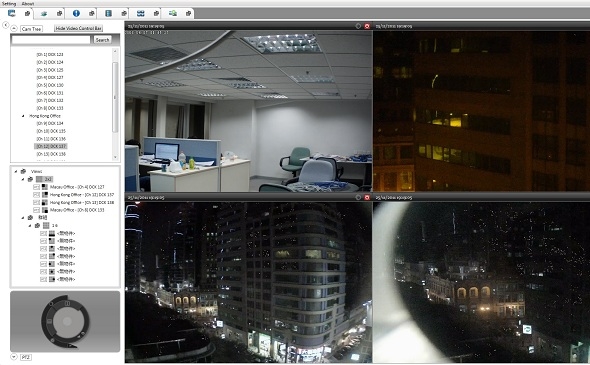Close the bottom-left night street feed
This screenshot has height=365, width=590.
367,197
